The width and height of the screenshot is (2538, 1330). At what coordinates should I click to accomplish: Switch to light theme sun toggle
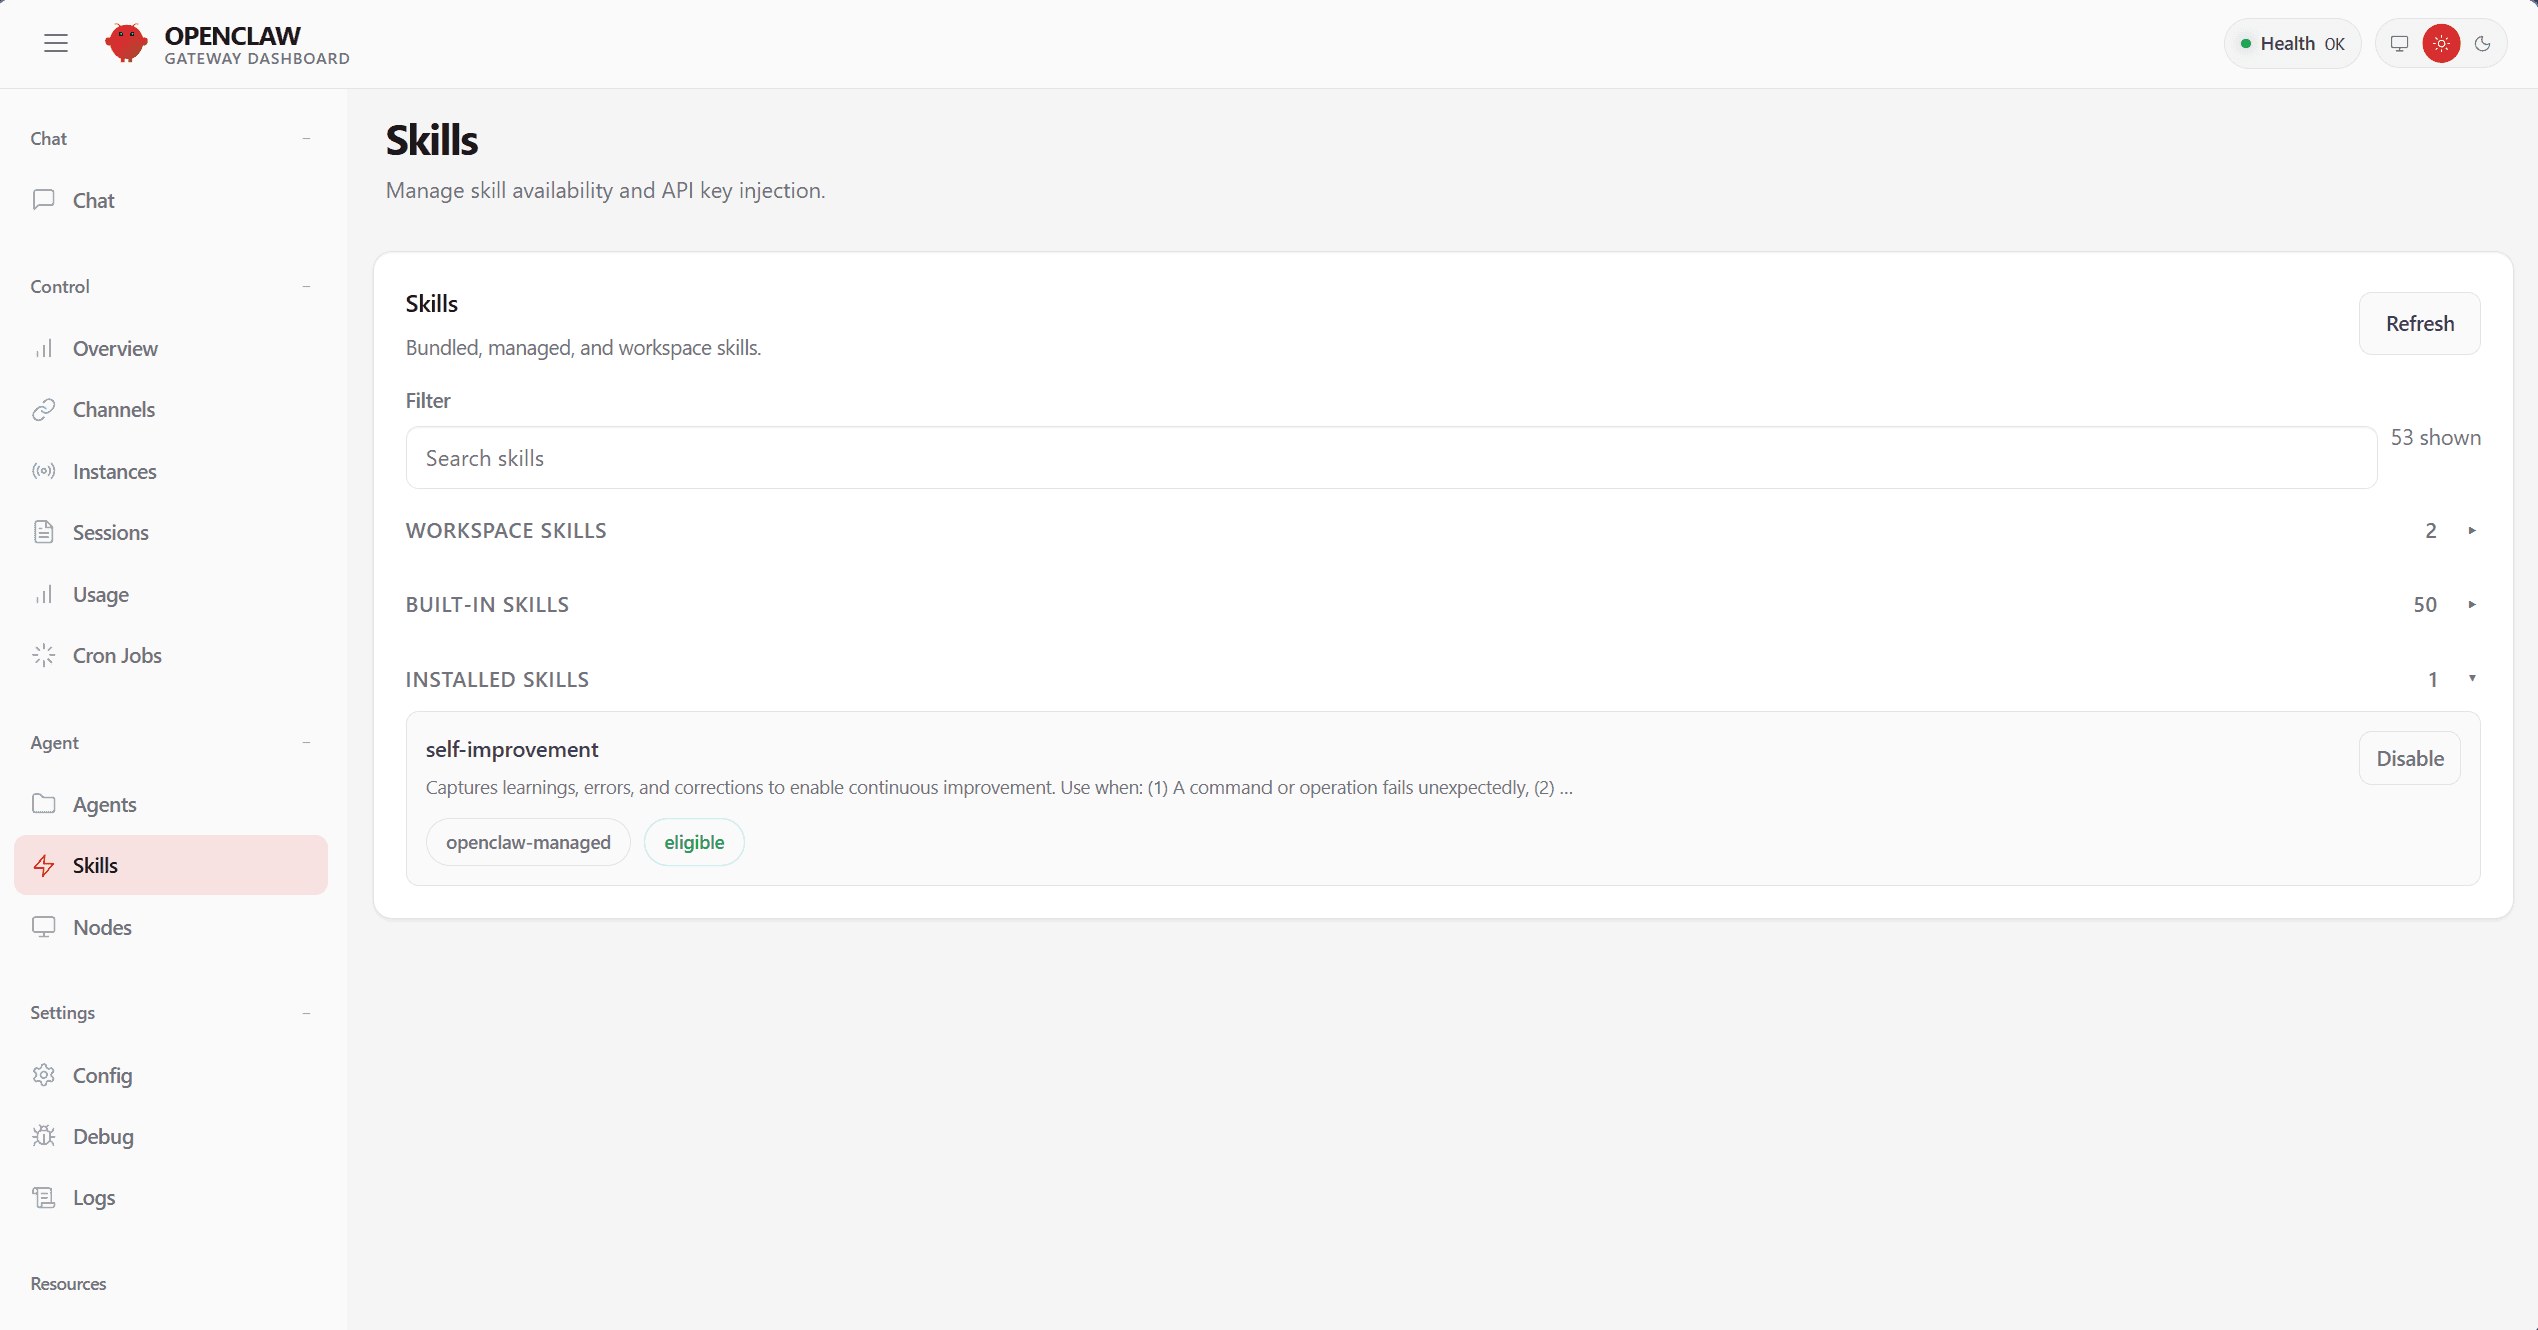2441,43
